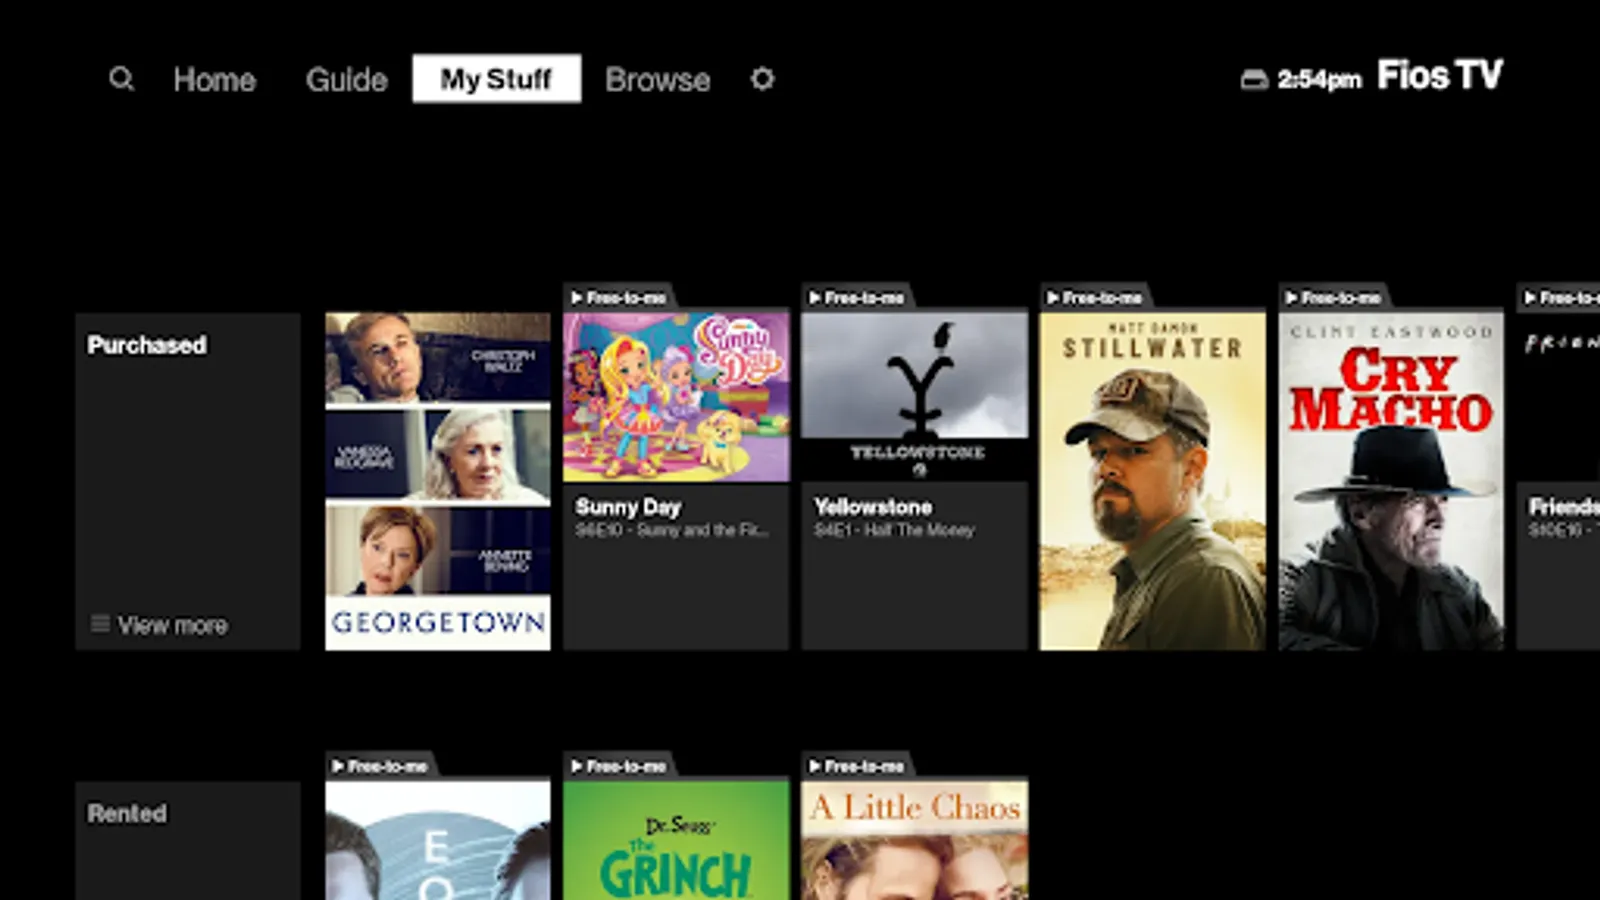Select the My Stuff tab
Screen dimensions: 1600x900
[x=496, y=78]
